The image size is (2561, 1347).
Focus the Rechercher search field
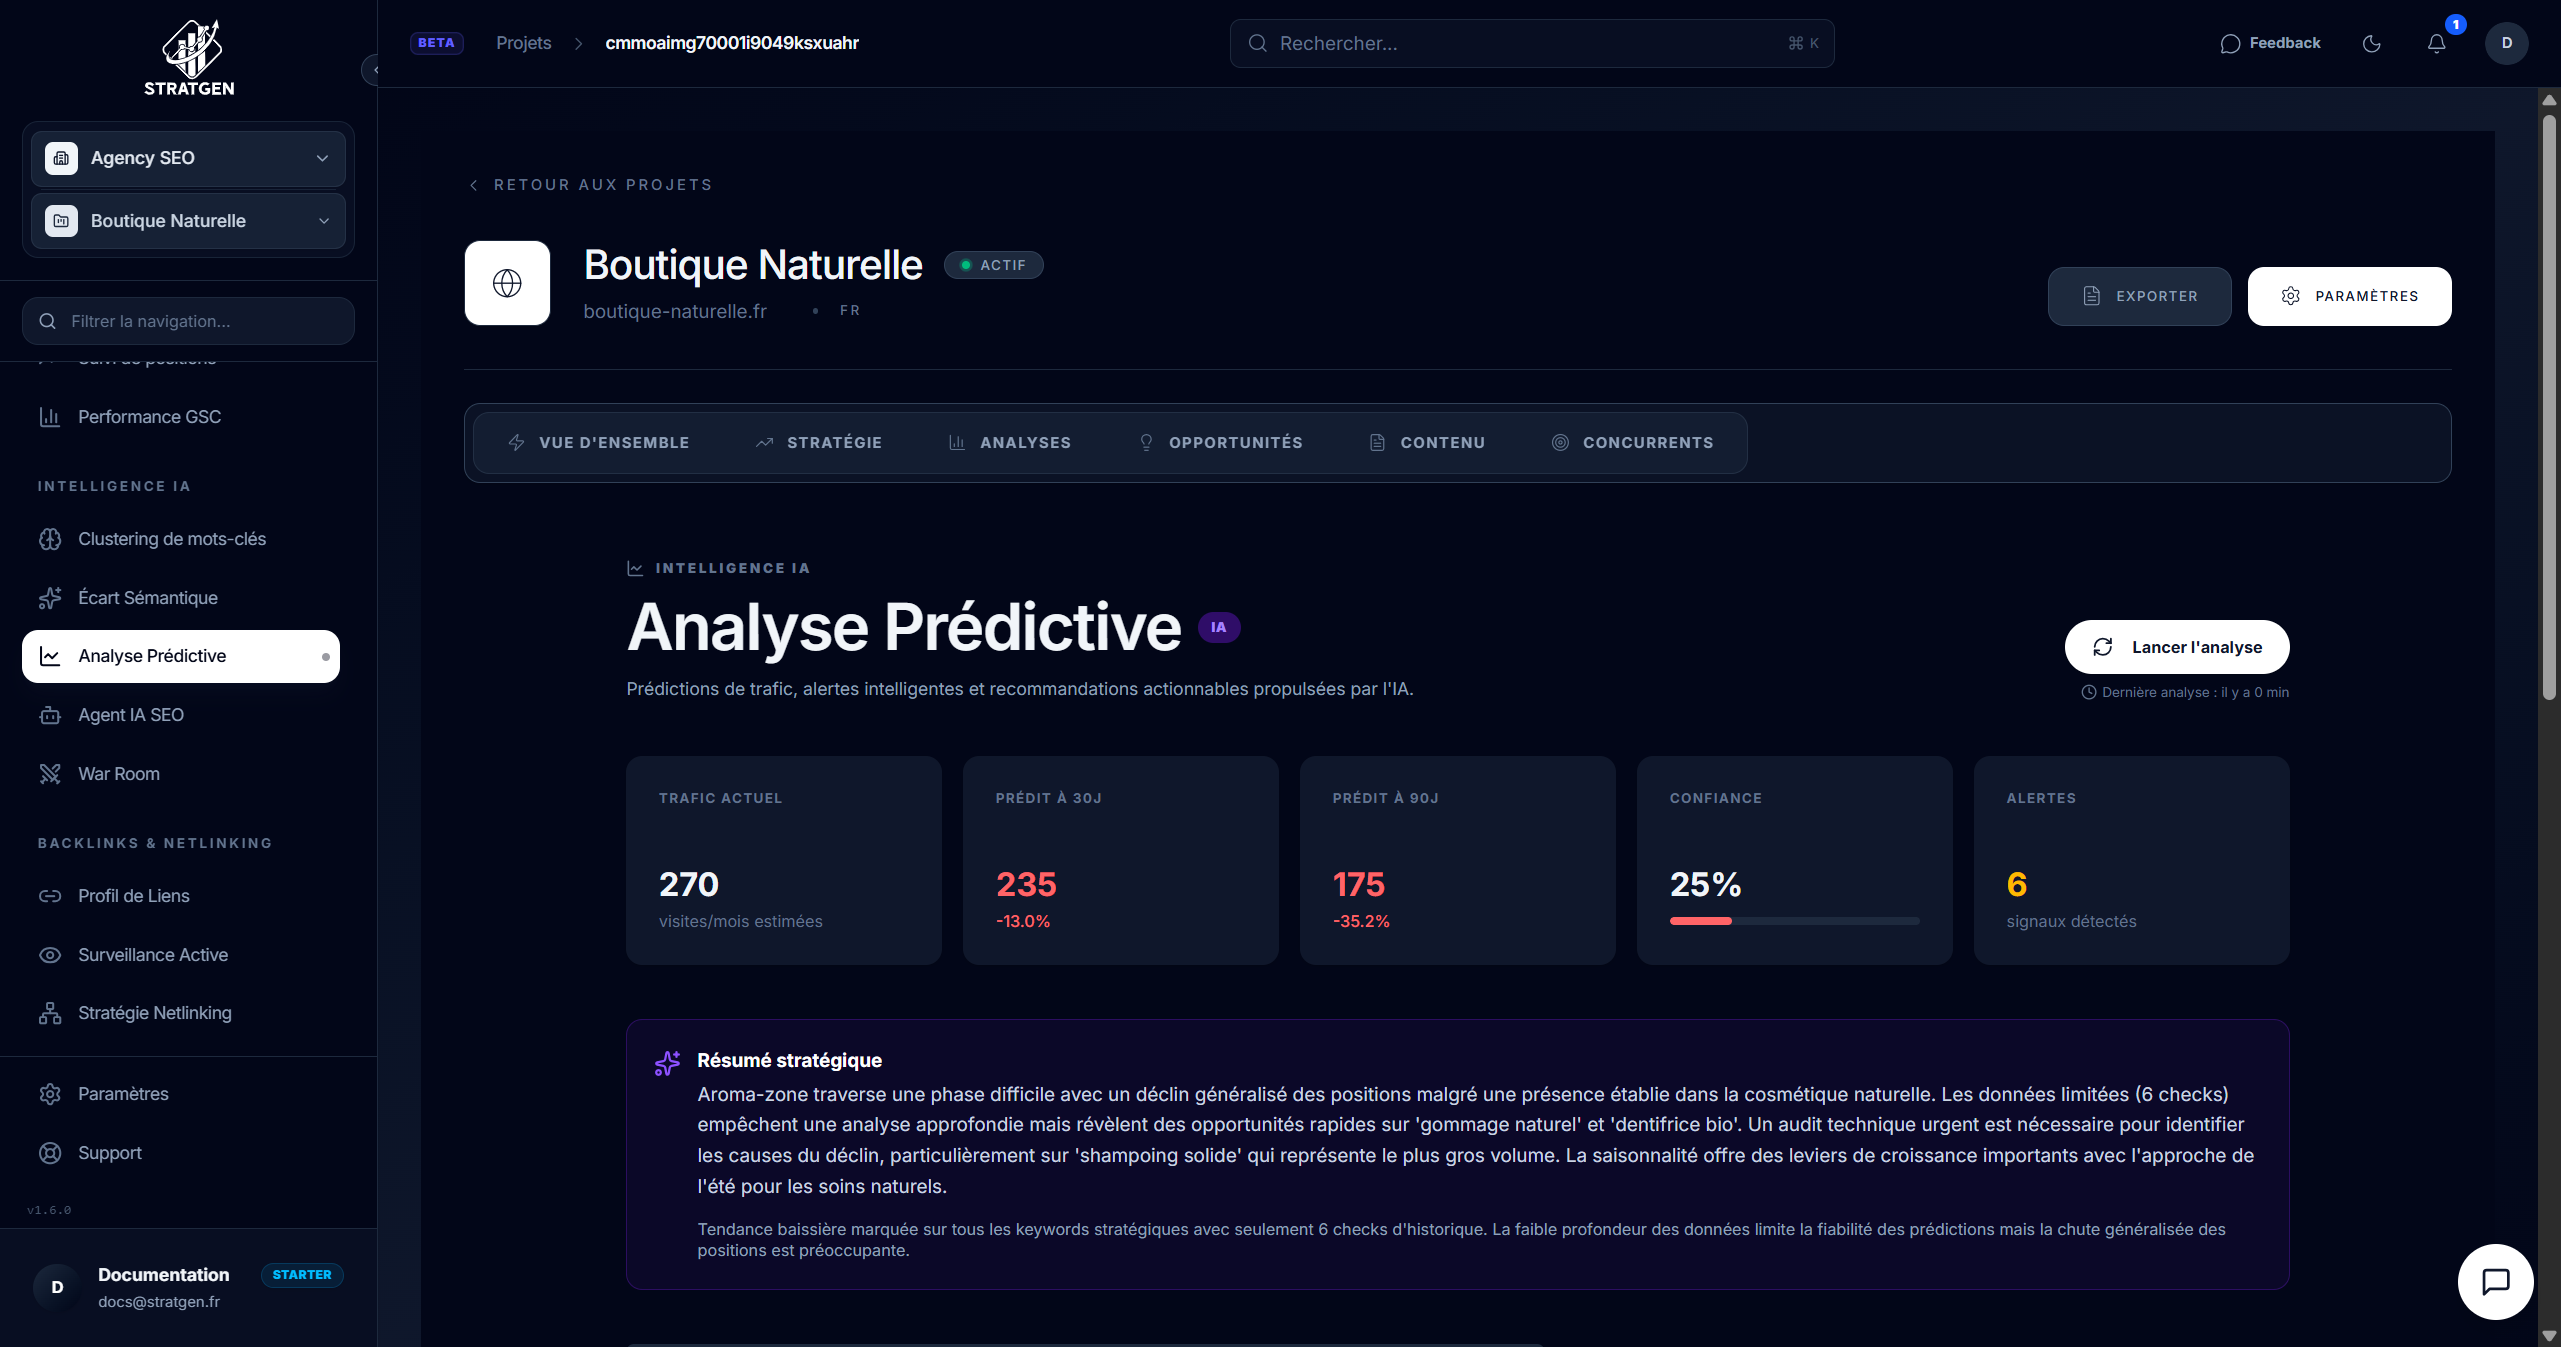click(x=1531, y=43)
